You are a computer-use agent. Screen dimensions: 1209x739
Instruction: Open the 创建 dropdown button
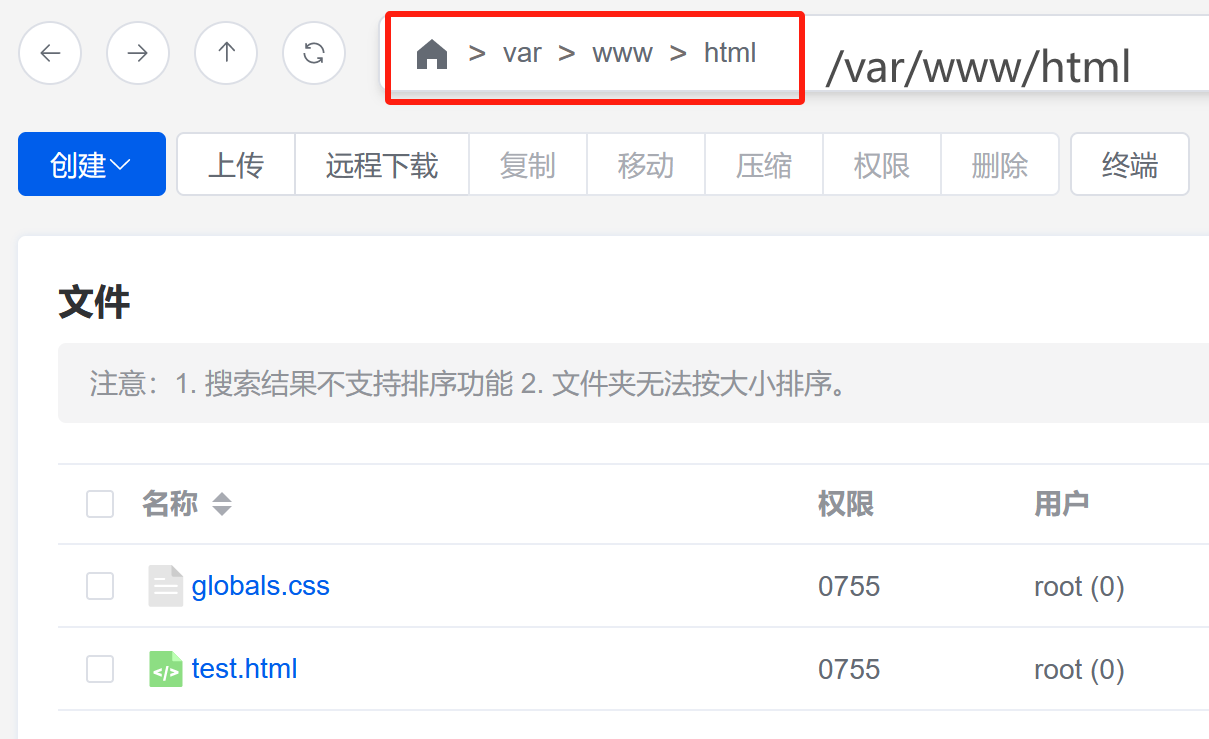pyautogui.click(x=92, y=164)
